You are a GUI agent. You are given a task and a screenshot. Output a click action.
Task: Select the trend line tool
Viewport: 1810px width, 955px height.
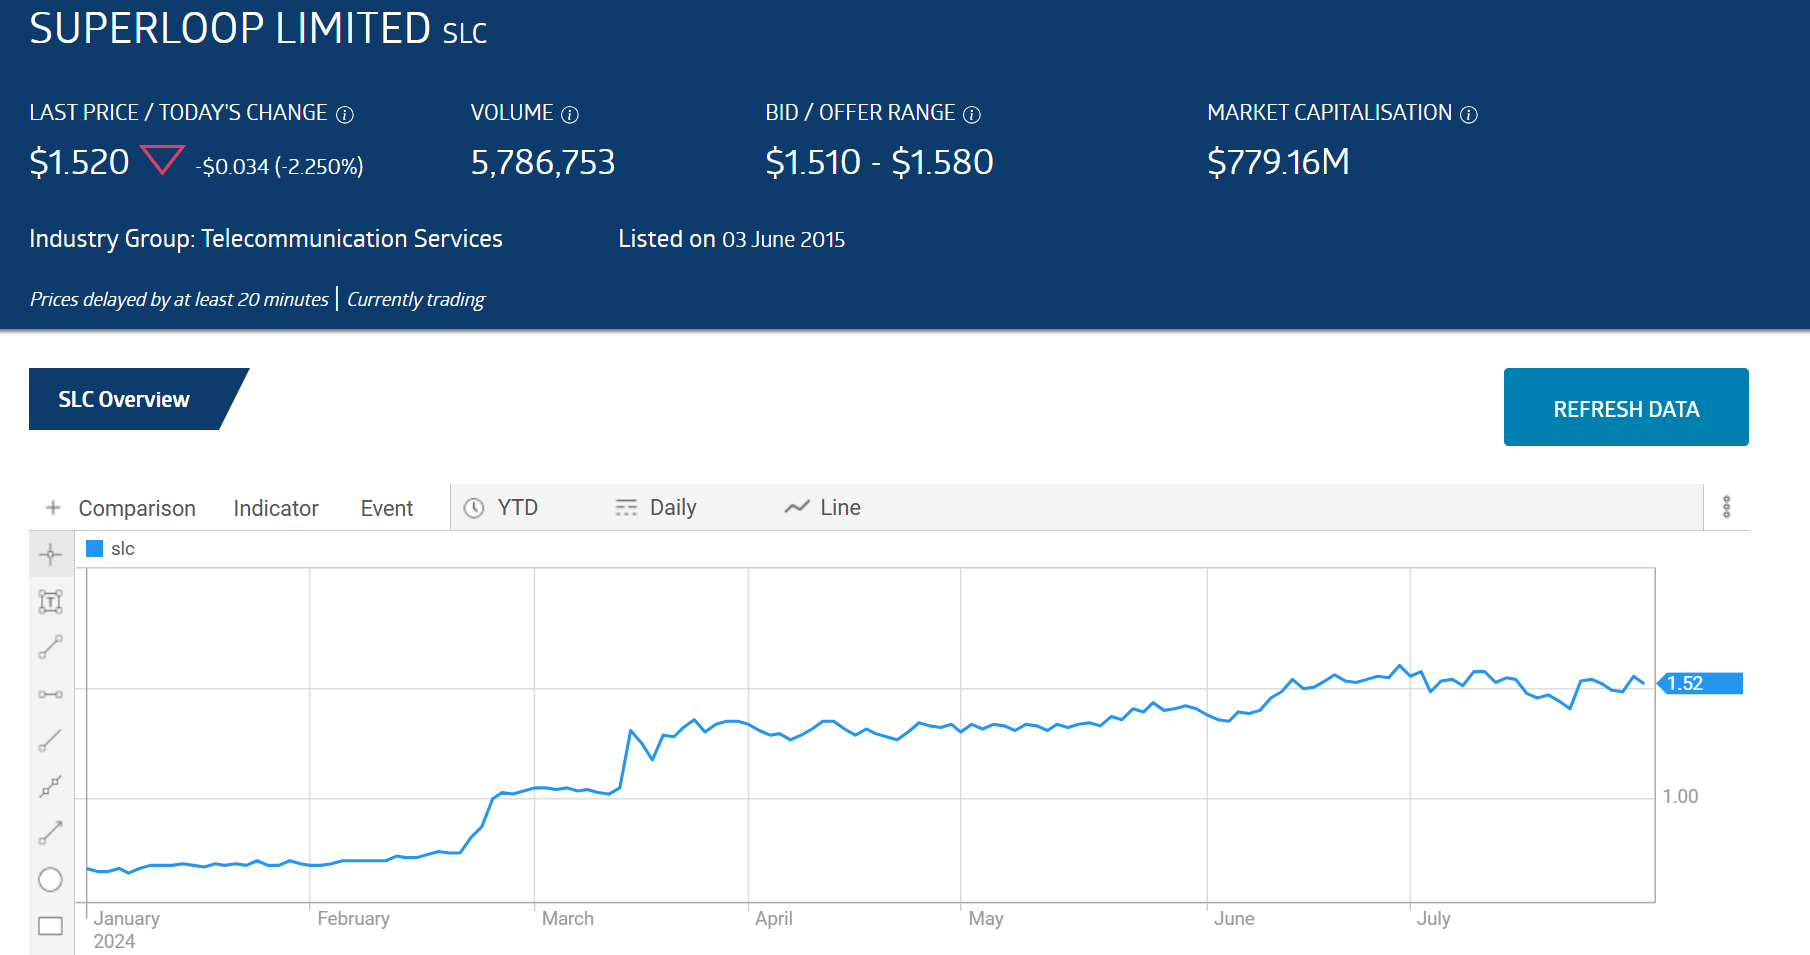click(50, 740)
